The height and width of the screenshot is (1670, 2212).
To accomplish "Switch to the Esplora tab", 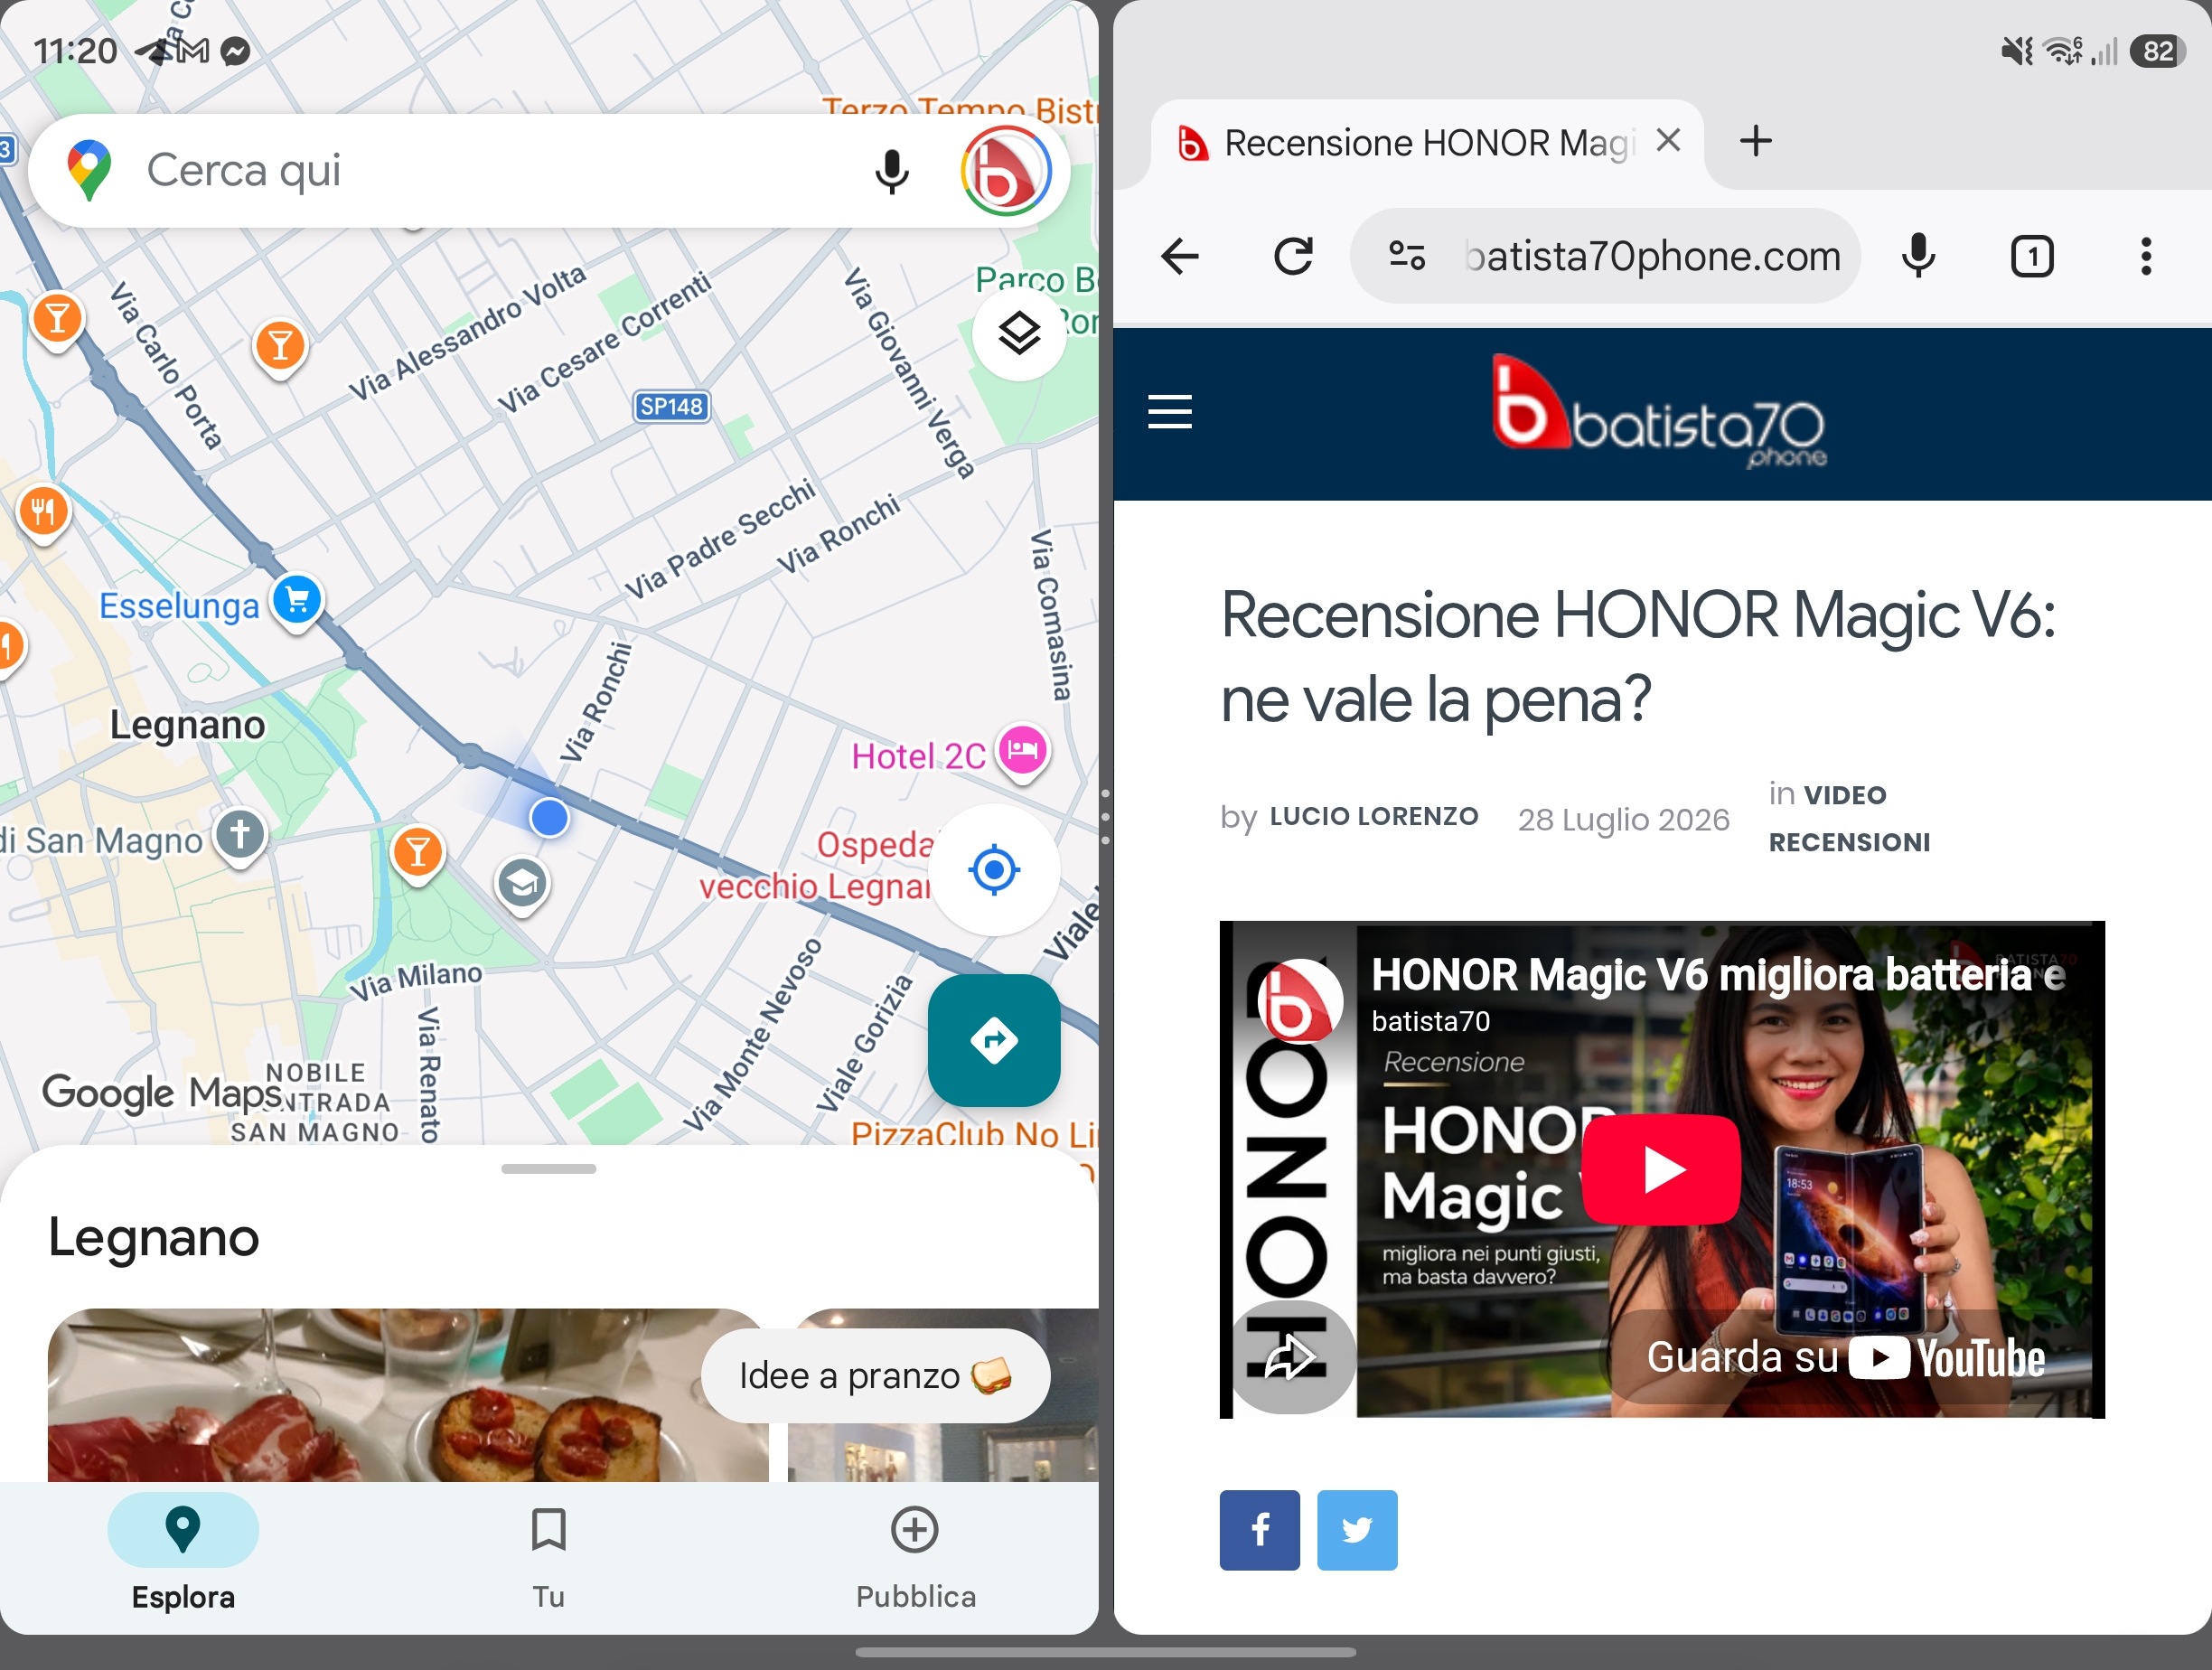I will pyautogui.click(x=183, y=1556).
